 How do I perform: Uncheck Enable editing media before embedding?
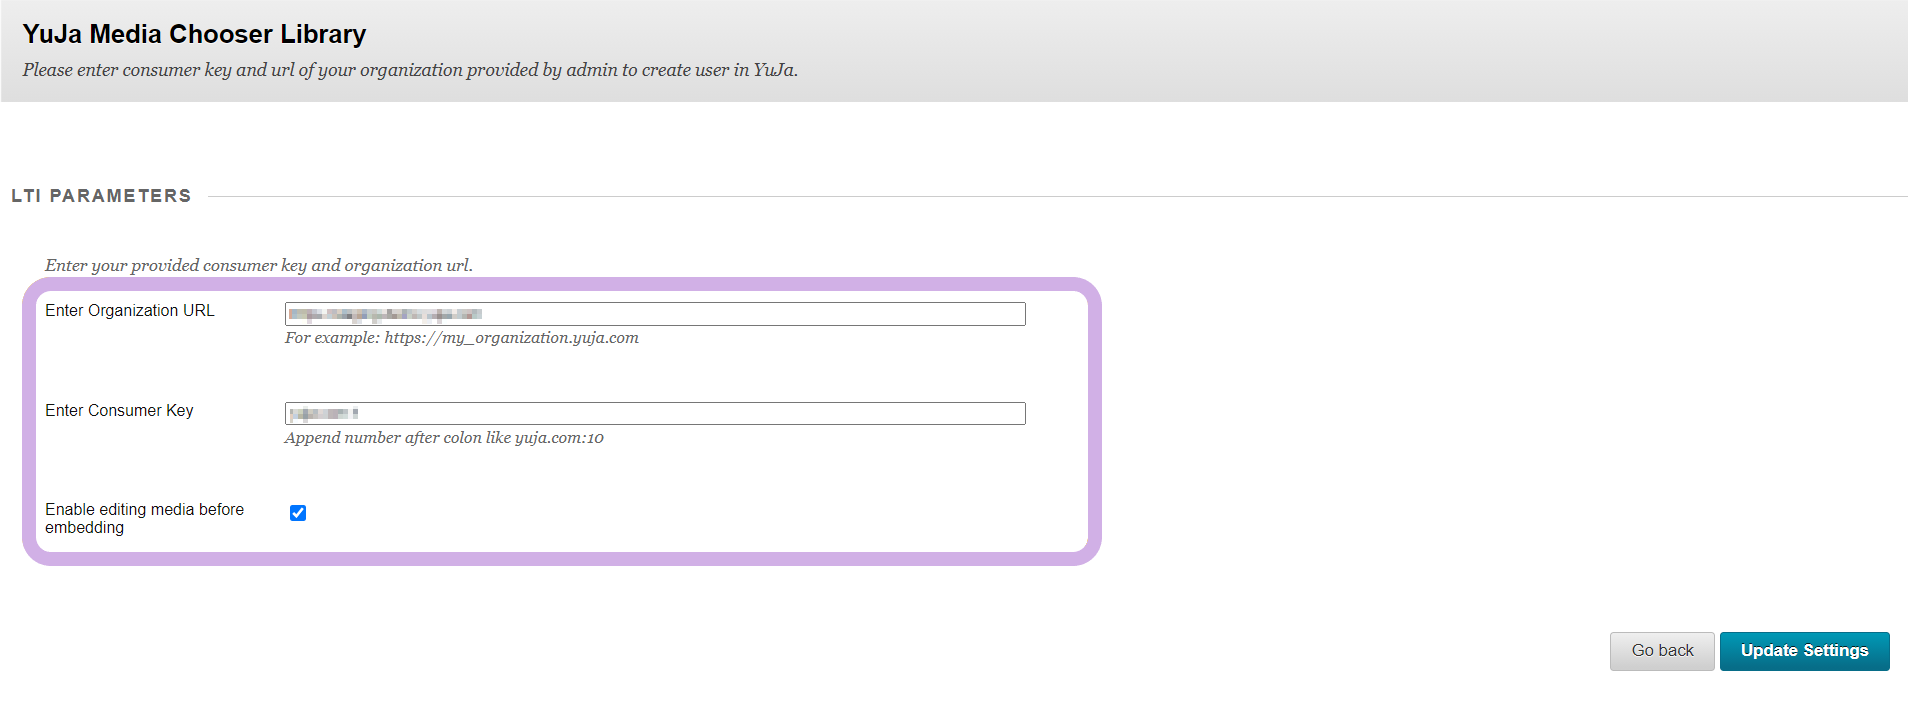click(x=298, y=513)
